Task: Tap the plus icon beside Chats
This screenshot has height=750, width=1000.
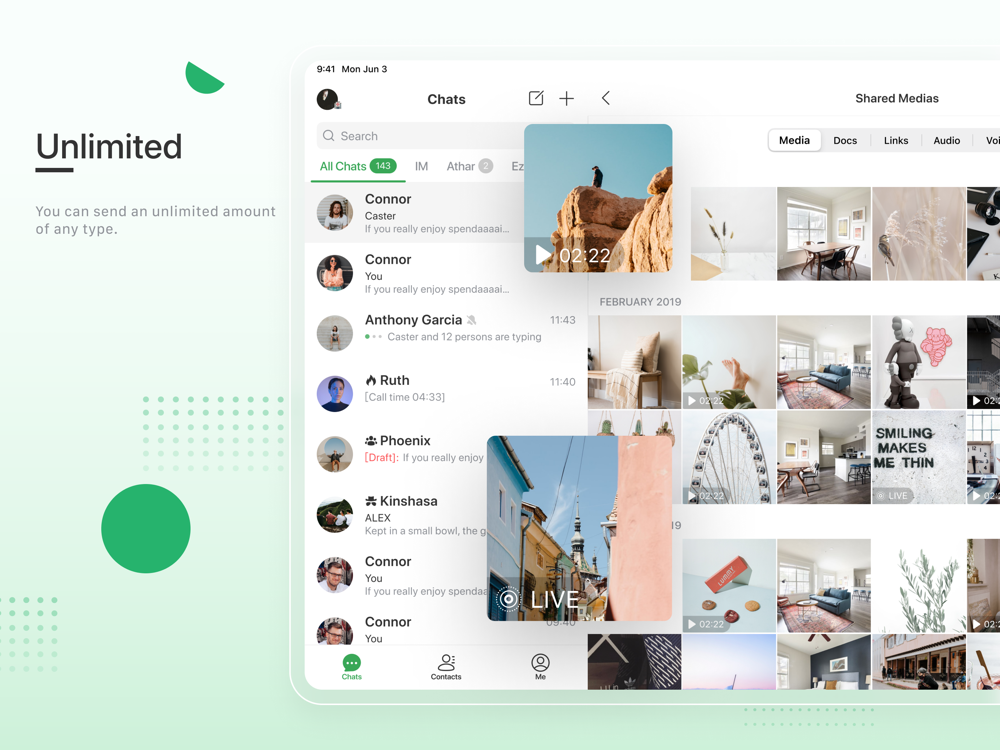Action: click(566, 98)
